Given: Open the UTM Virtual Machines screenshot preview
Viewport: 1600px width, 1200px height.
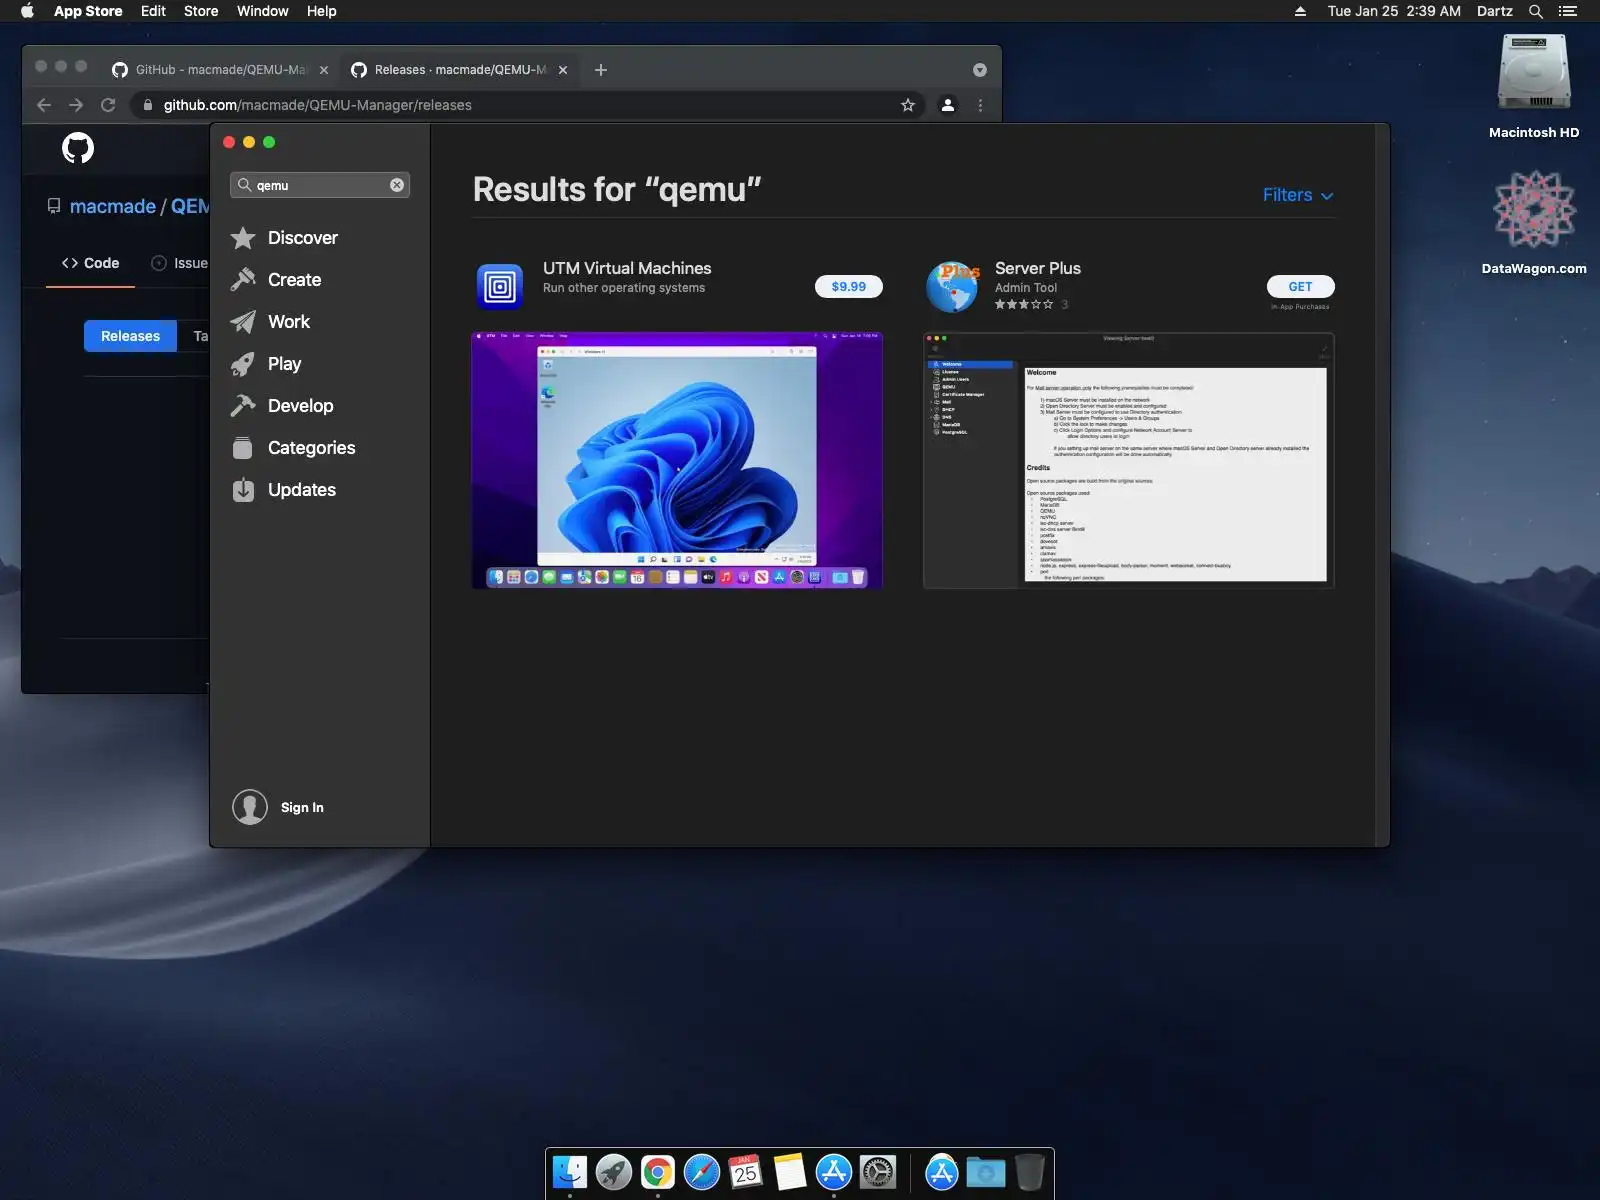Looking at the screenshot, I should point(677,460).
